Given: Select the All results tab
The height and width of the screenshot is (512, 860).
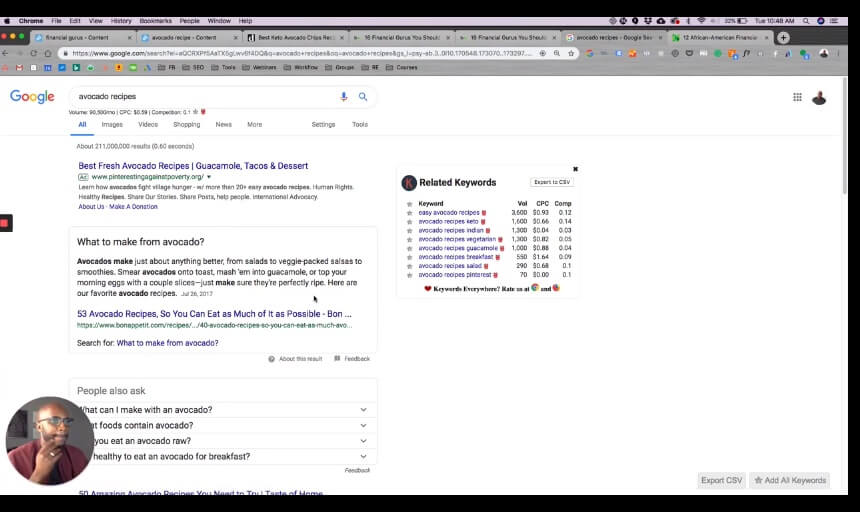Looking at the screenshot, I should click(82, 124).
